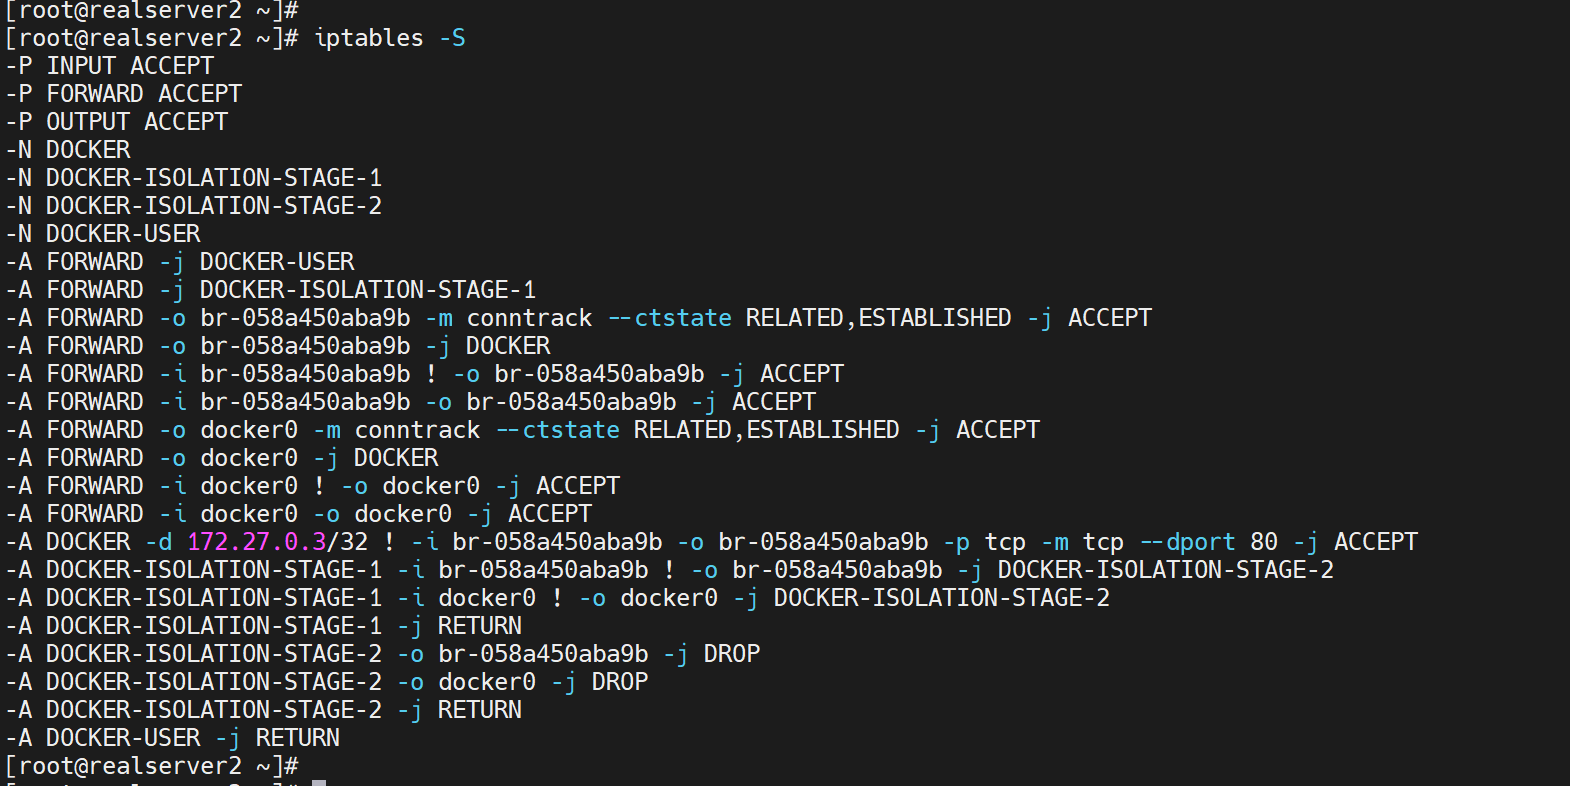1570x786 pixels.
Task: Click the iptables -S command text
Action: (389, 38)
